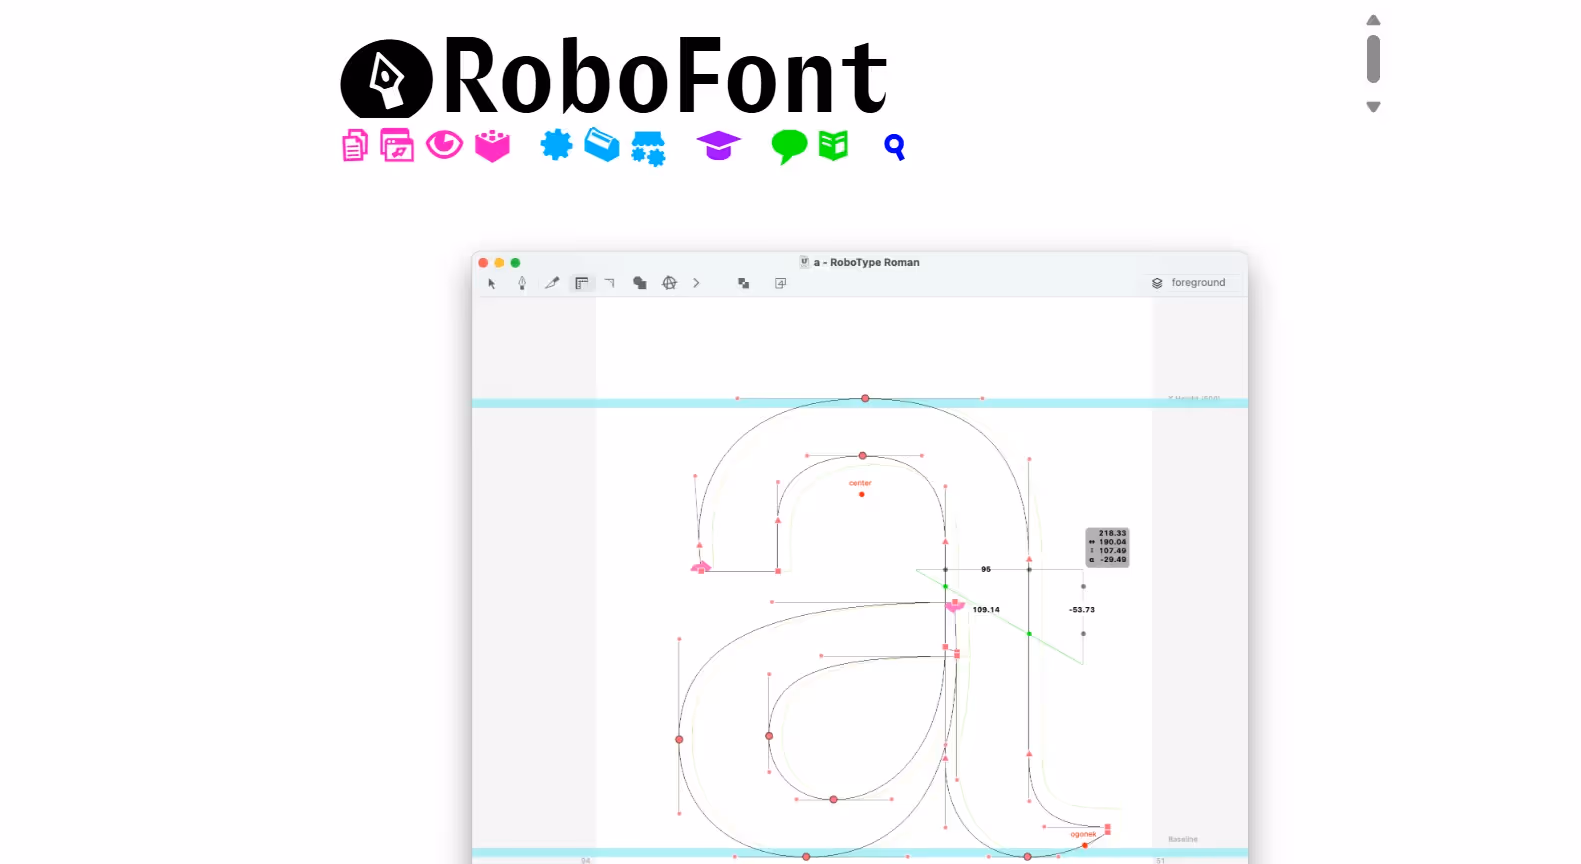Open the purple graduation cap icon
1581x864 pixels.
coord(718,146)
